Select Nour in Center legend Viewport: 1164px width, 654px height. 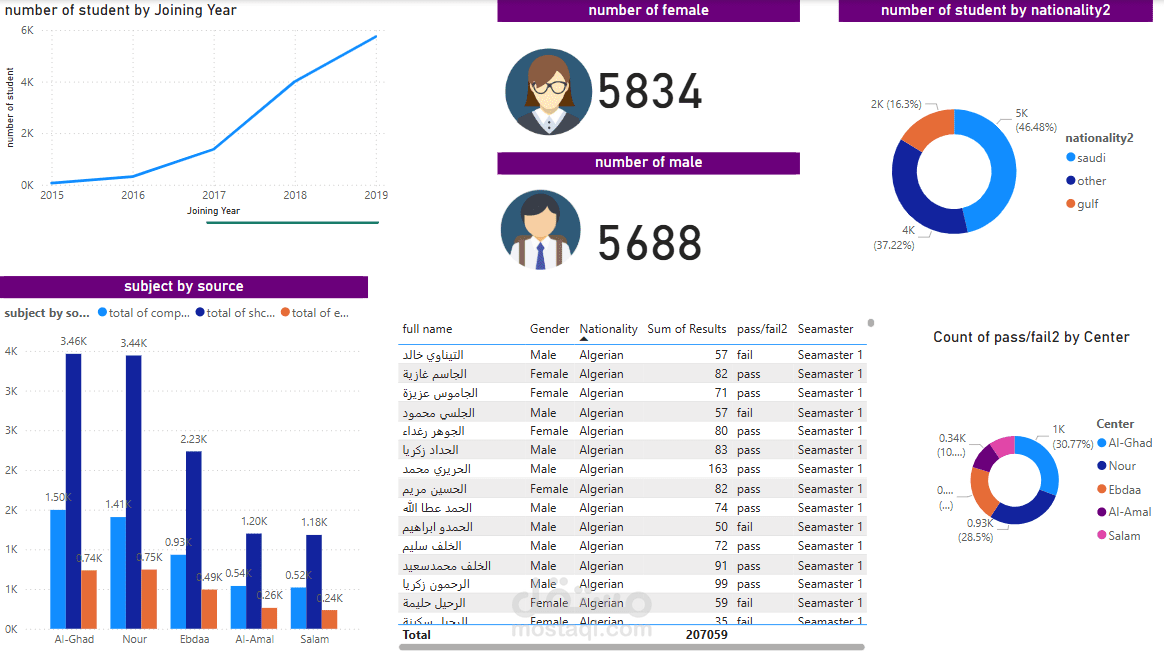[x=1116, y=465]
